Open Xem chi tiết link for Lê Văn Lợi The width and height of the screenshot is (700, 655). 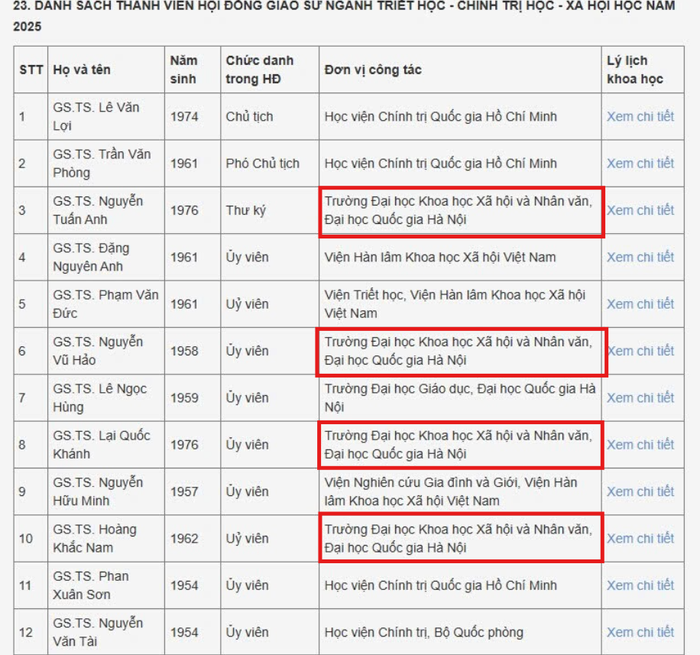[640, 117]
